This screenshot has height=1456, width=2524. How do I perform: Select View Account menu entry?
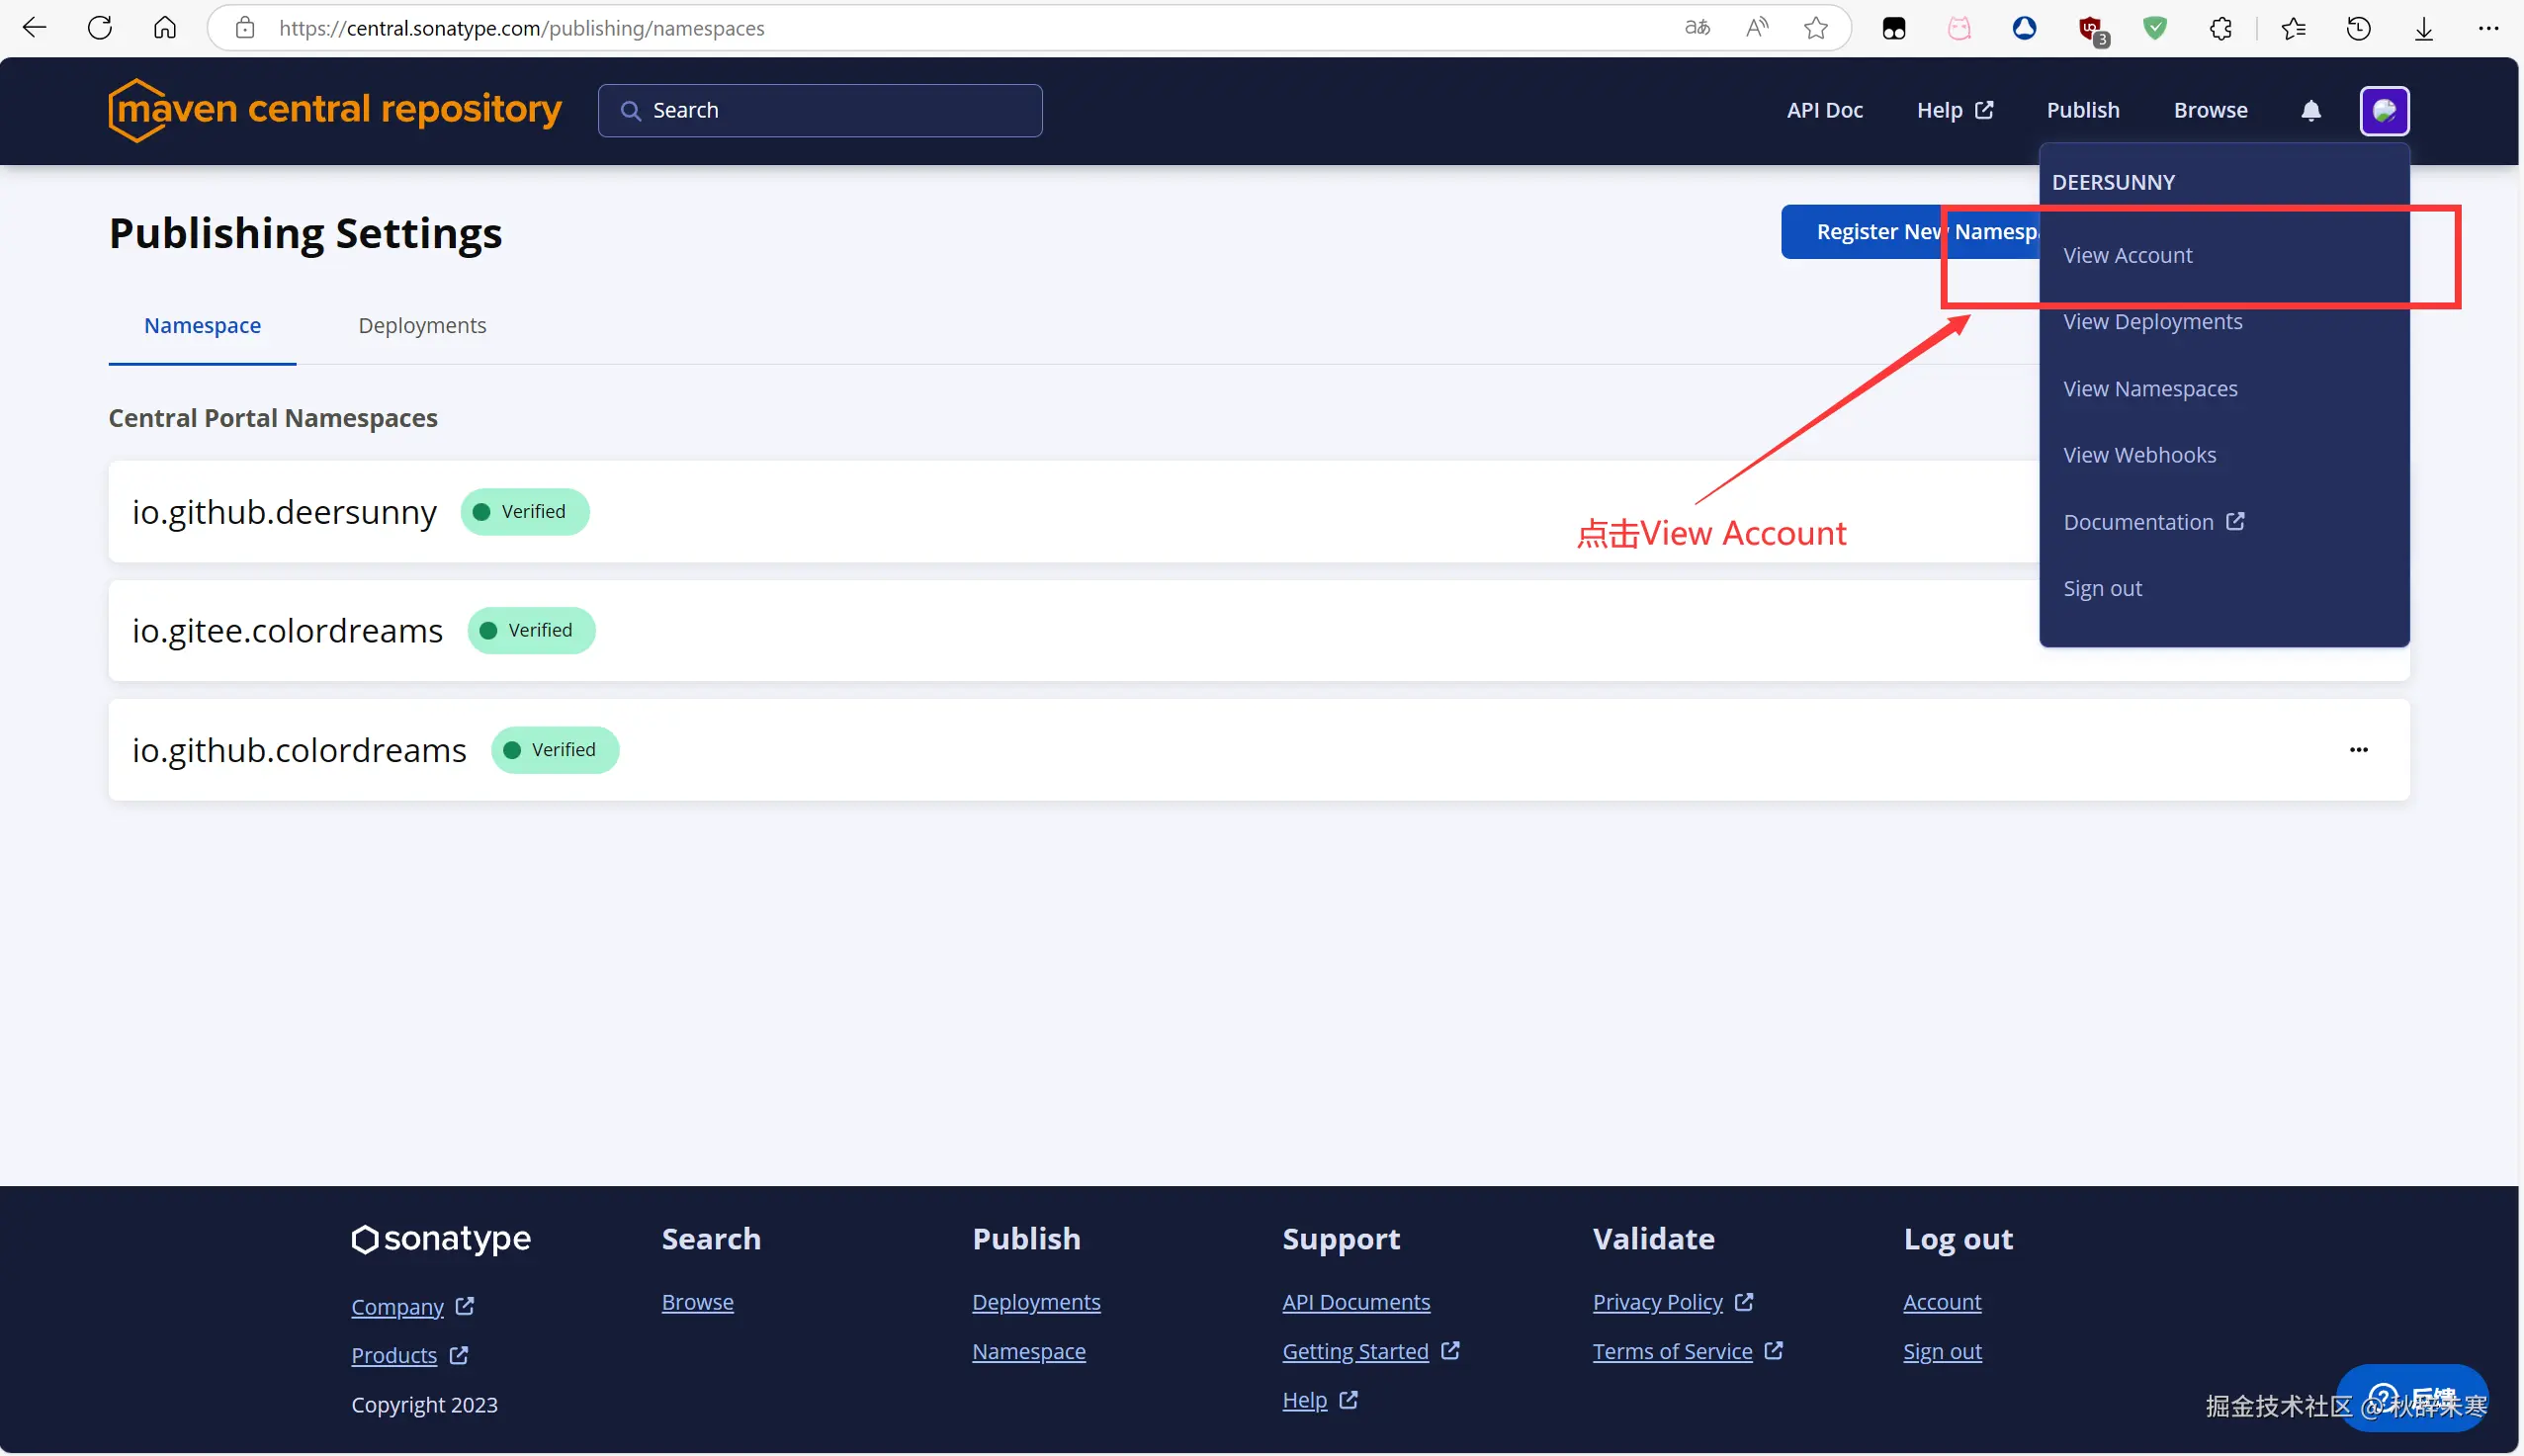tap(2127, 256)
